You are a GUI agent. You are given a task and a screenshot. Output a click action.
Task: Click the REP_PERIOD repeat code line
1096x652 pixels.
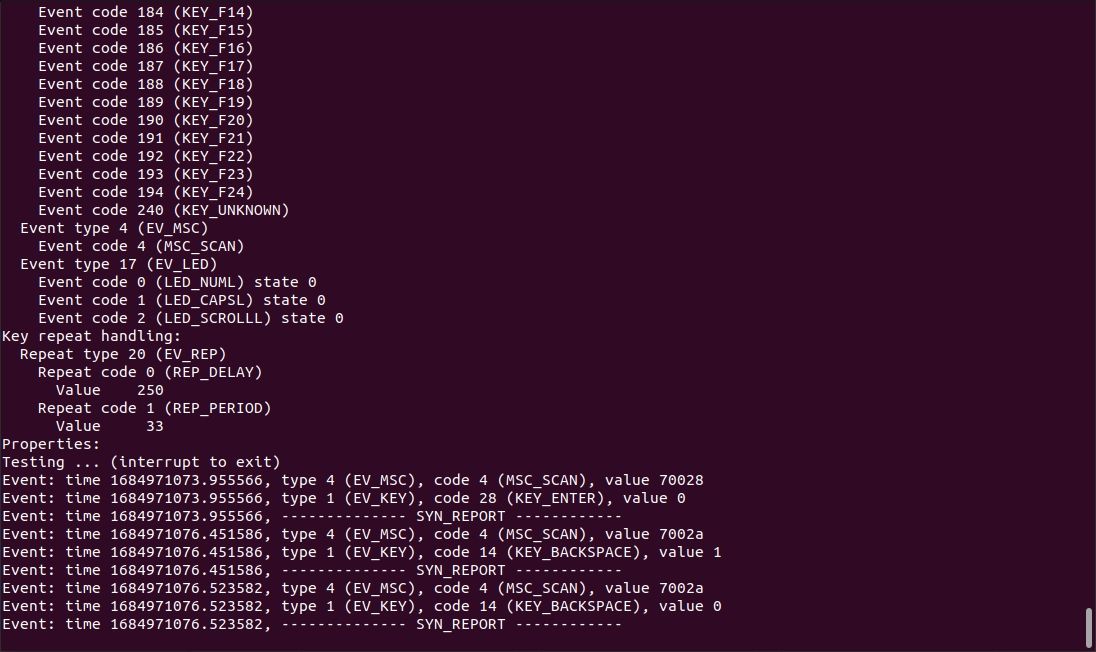pos(154,408)
